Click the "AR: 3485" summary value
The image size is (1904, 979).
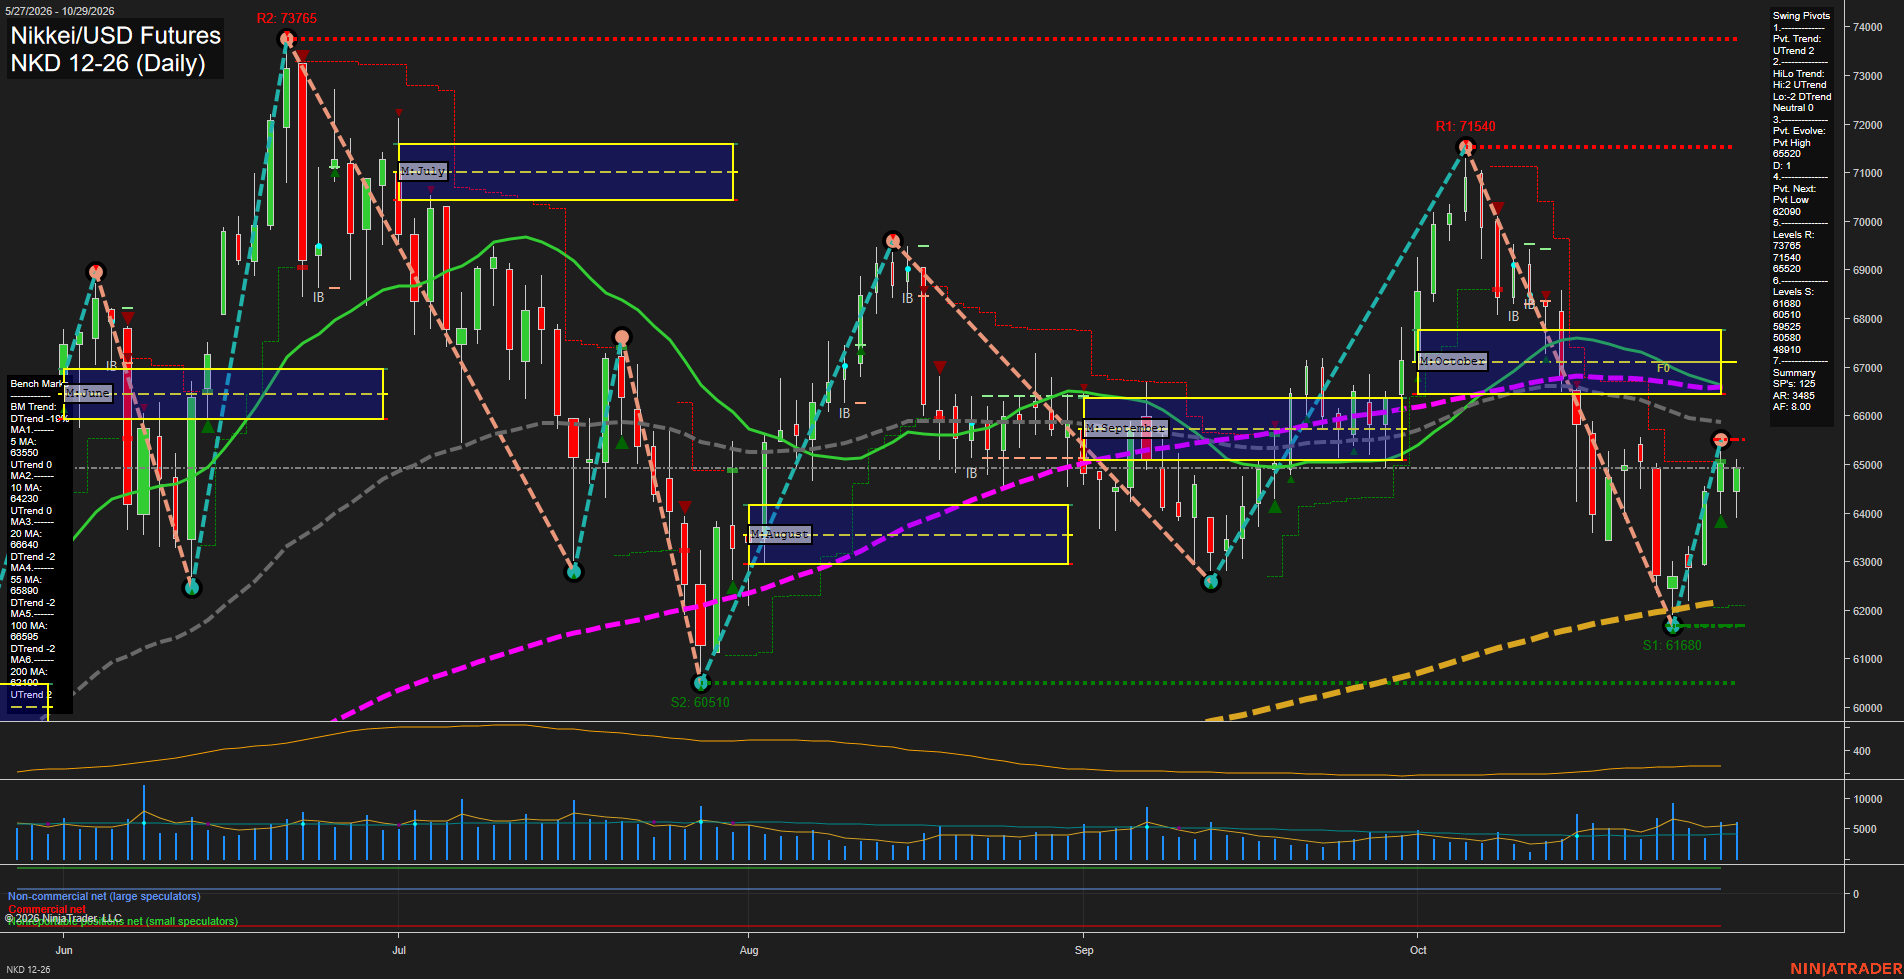click(1794, 396)
